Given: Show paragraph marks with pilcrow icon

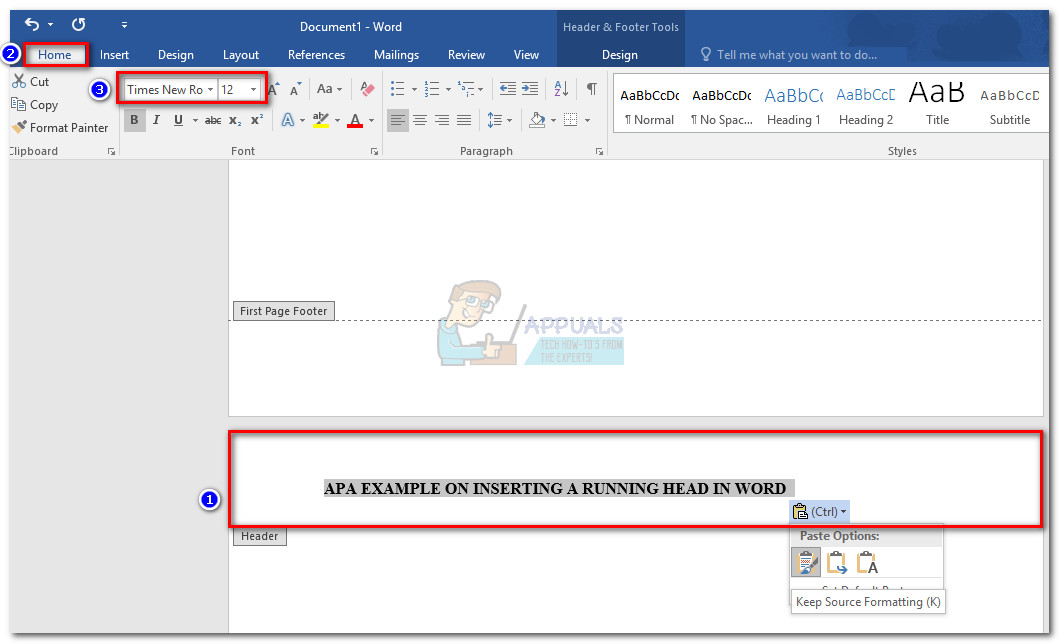Looking at the screenshot, I should 591,89.
